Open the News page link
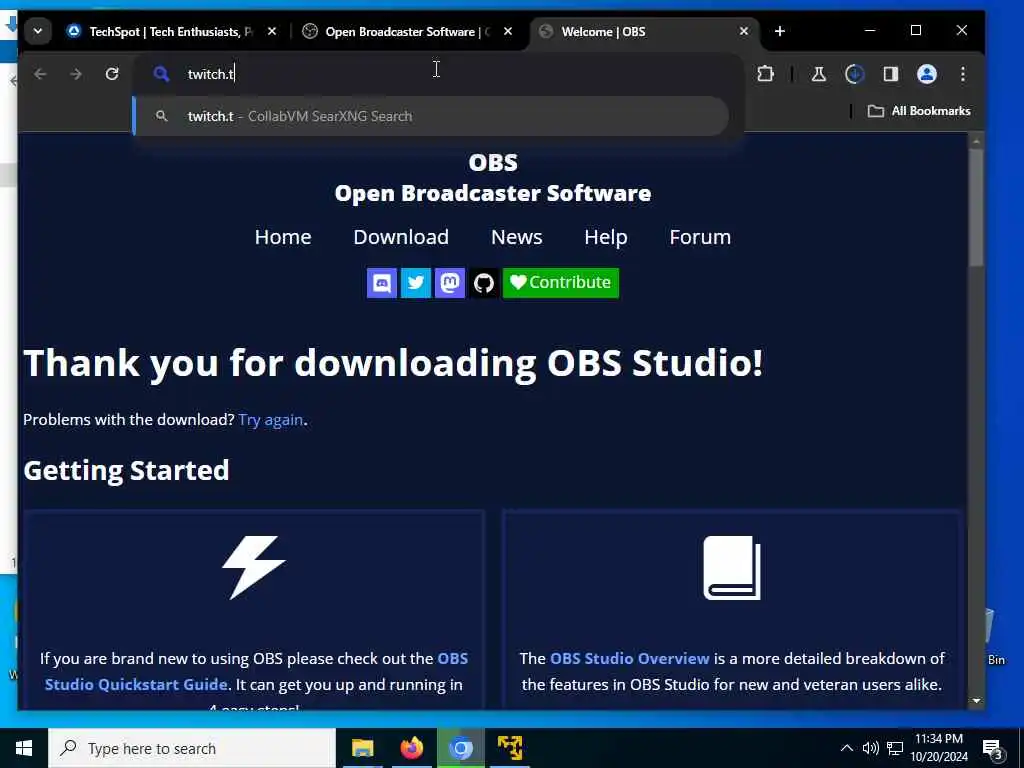This screenshot has width=1024, height=768. click(517, 237)
